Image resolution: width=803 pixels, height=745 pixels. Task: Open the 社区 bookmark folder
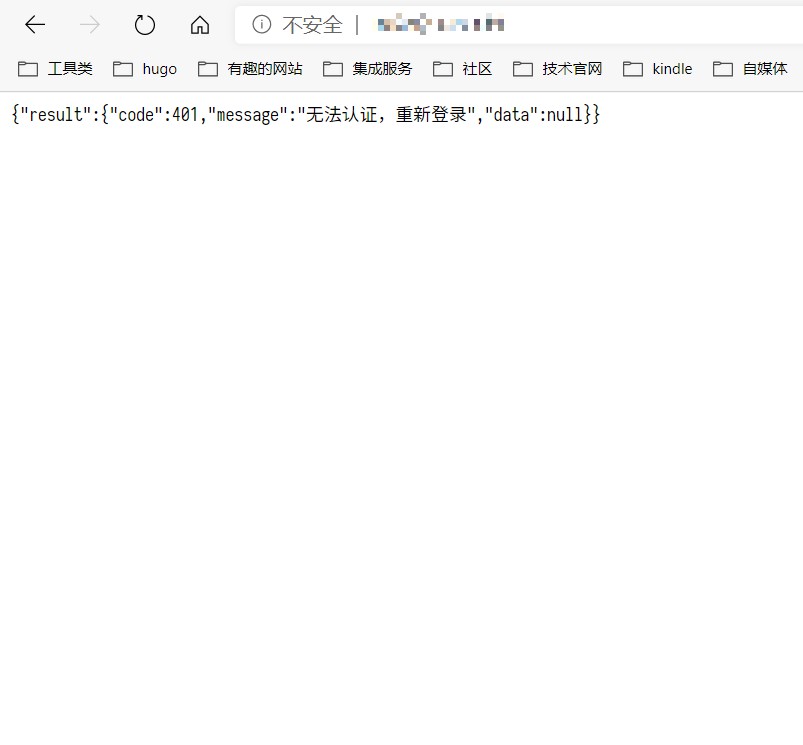coord(463,69)
